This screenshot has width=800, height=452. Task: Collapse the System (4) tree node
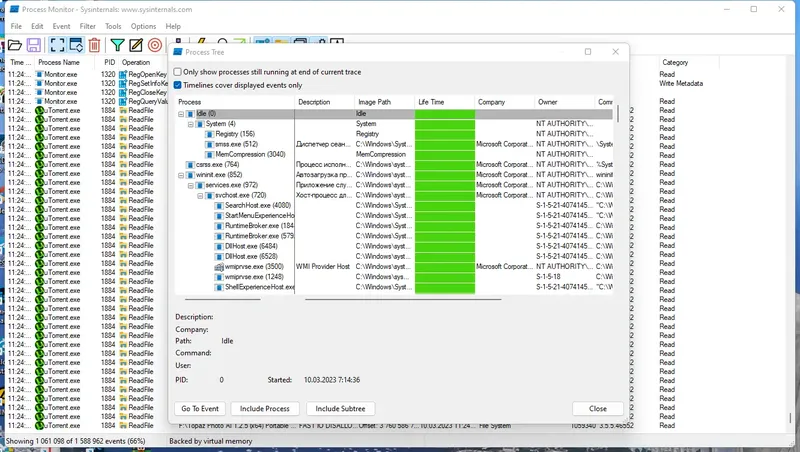point(191,124)
